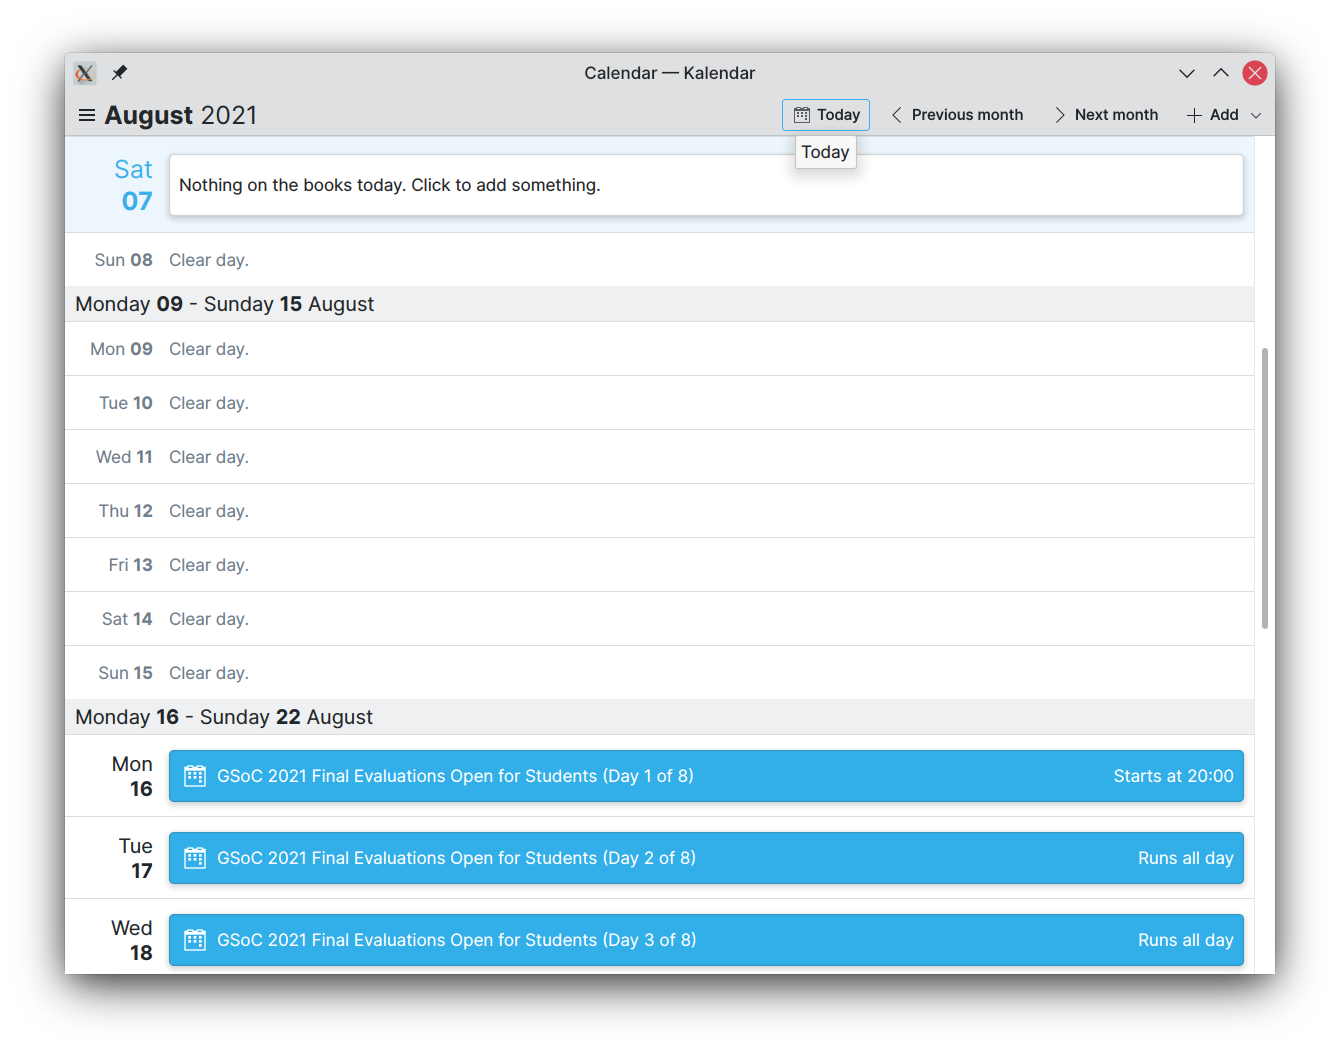
Task: Click 'Fri 13' day row label
Action: pos(131,565)
